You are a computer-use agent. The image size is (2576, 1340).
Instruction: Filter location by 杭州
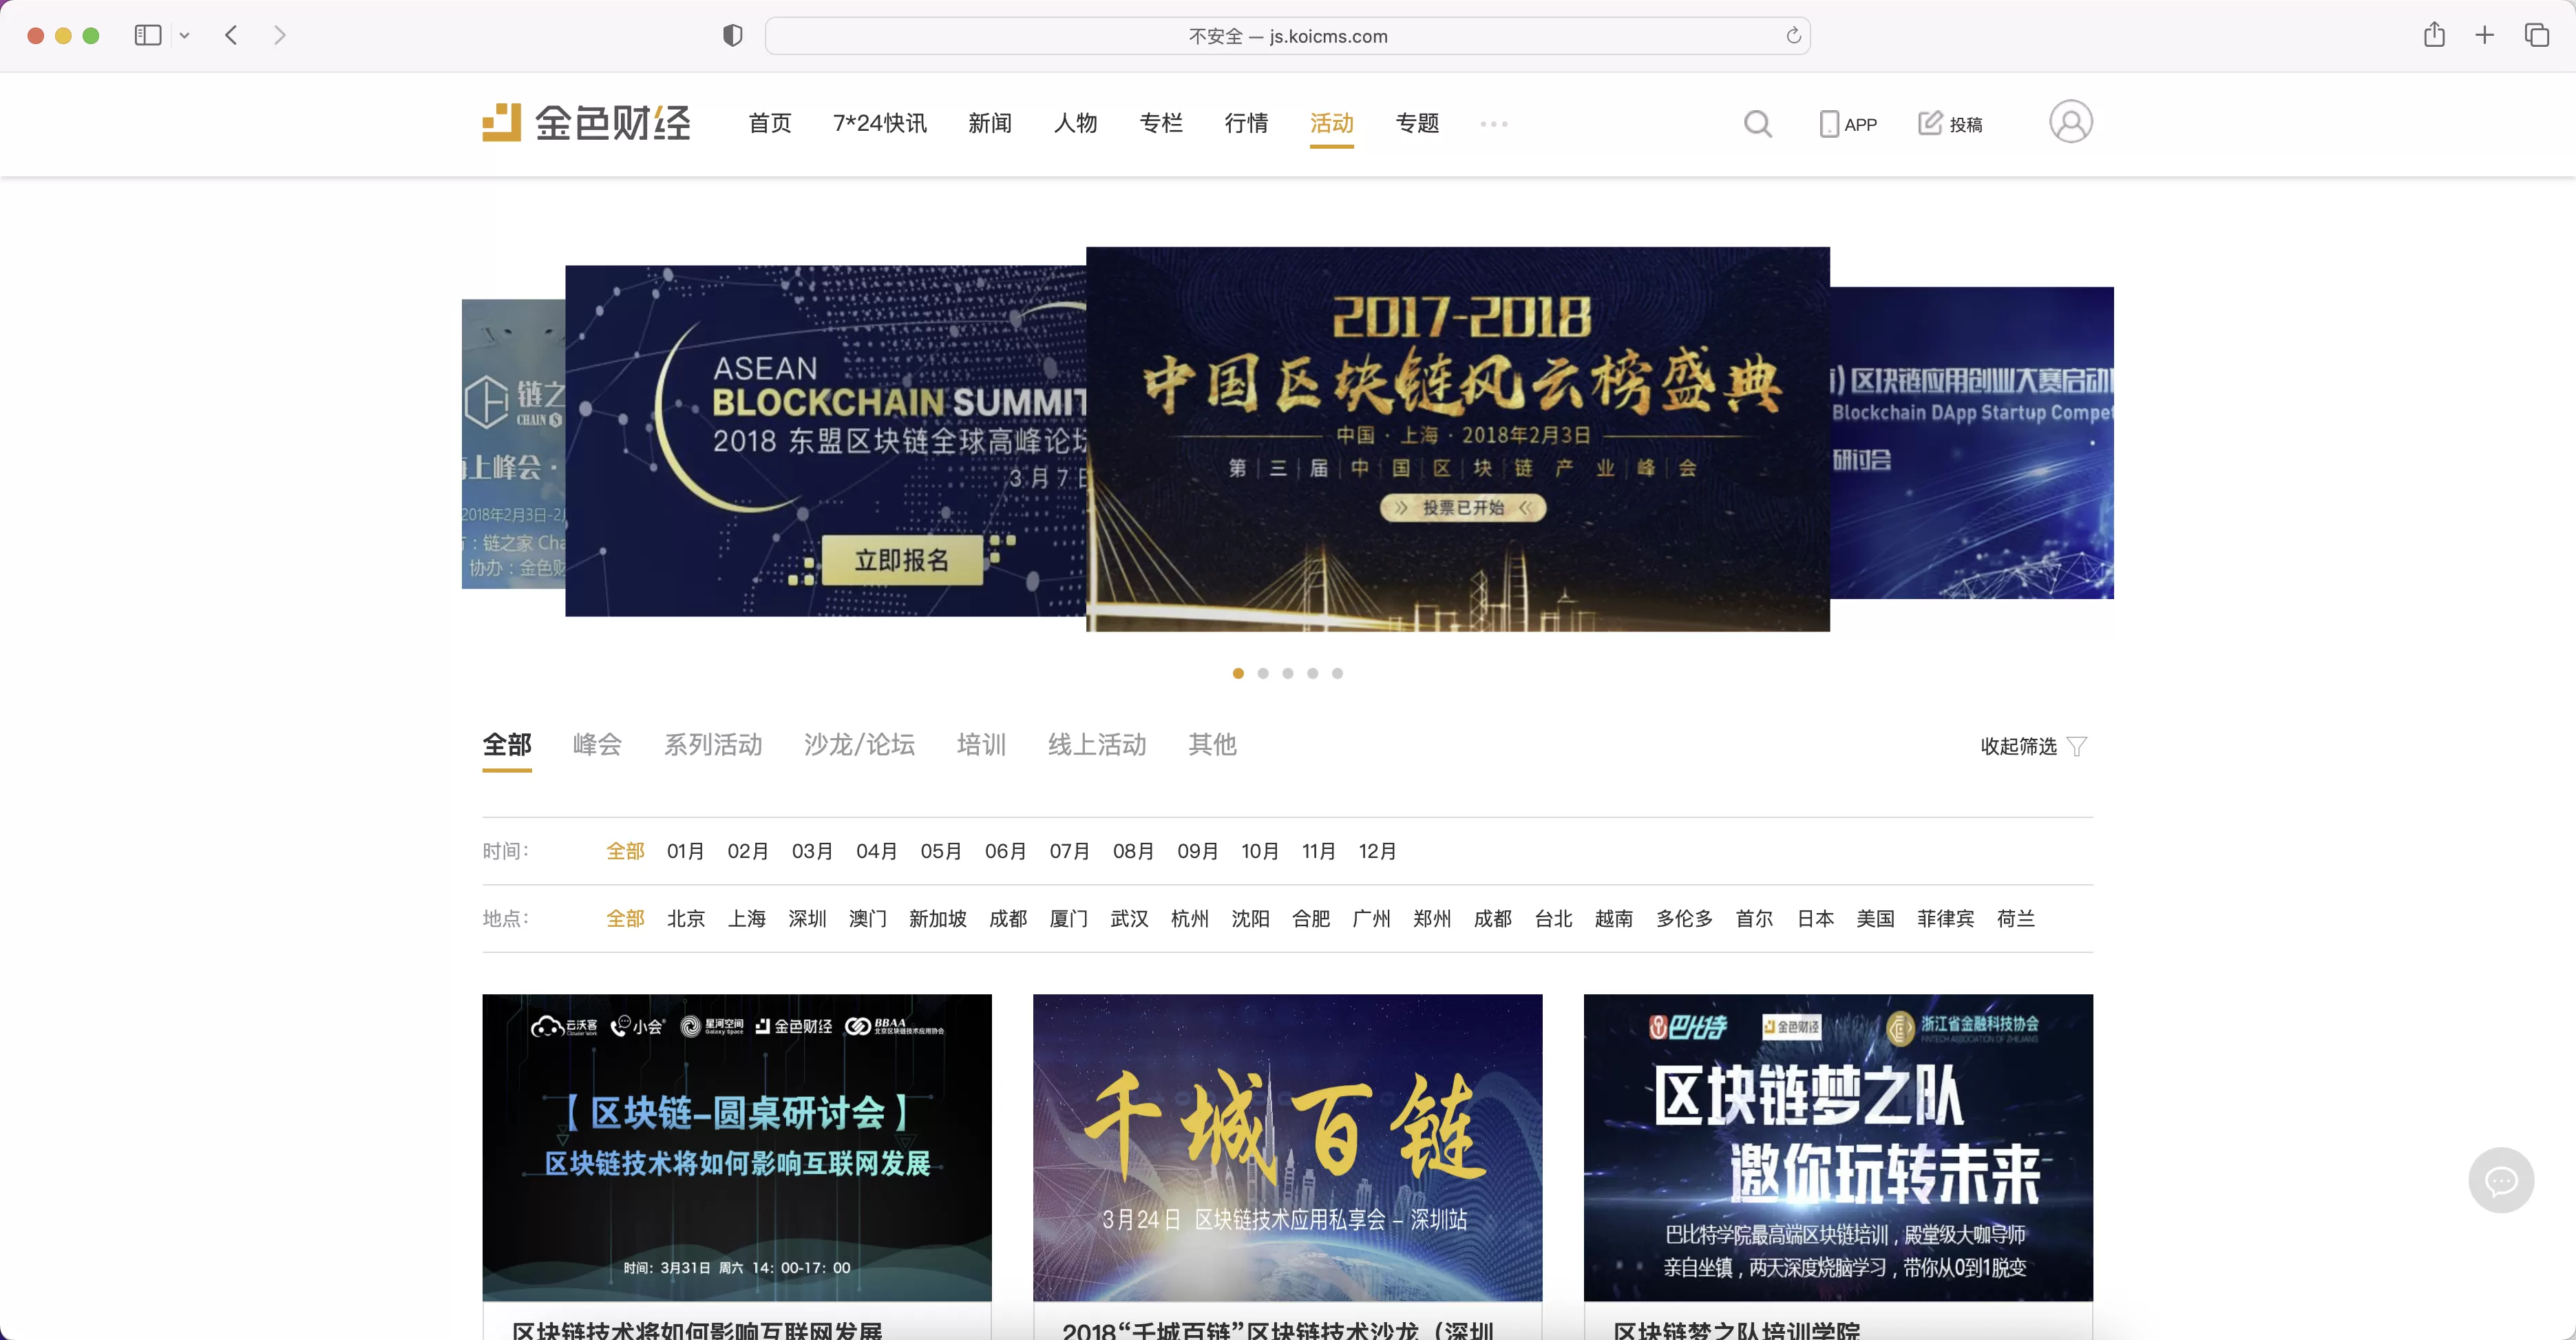tap(1190, 918)
